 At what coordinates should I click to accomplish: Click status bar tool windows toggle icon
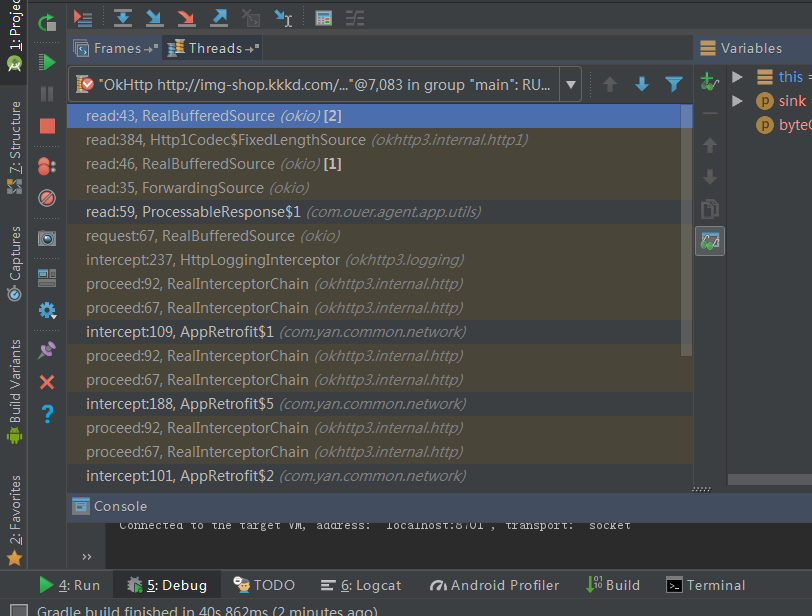[19, 611]
